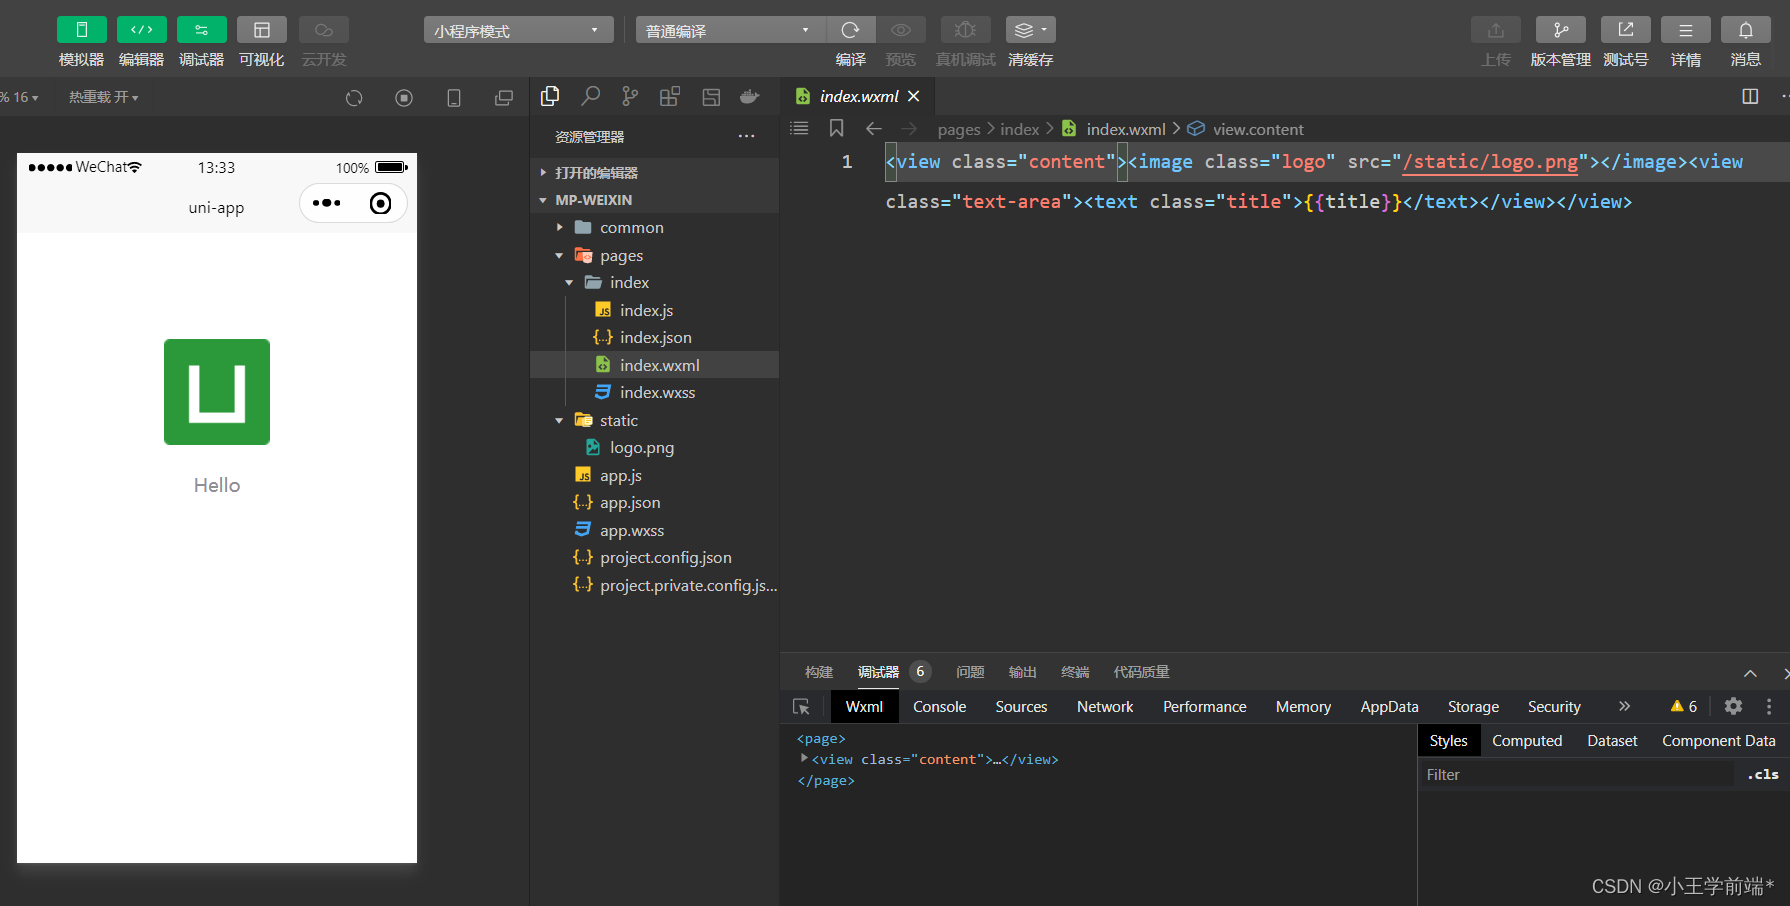Image resolution: width=1790 pixels, height=906 pixels.
Task: Open the simulator zoom percentage dropdown
Action: (19, 97)
